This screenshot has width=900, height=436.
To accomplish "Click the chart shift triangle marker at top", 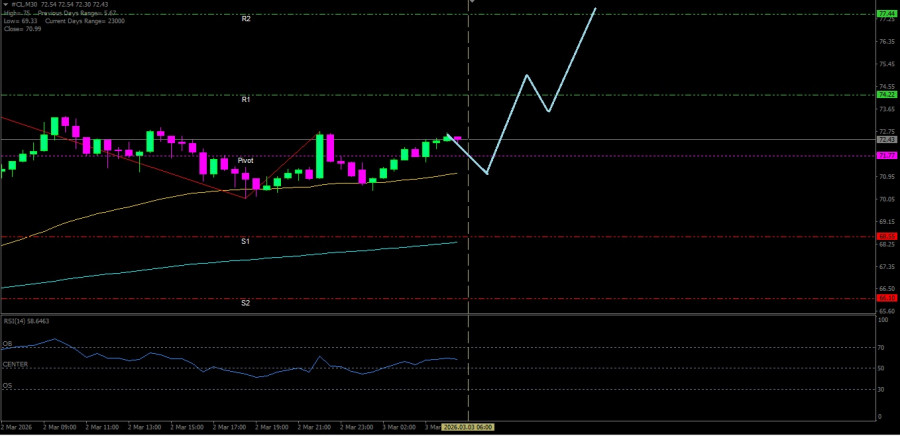I will (x=471, y=3).
